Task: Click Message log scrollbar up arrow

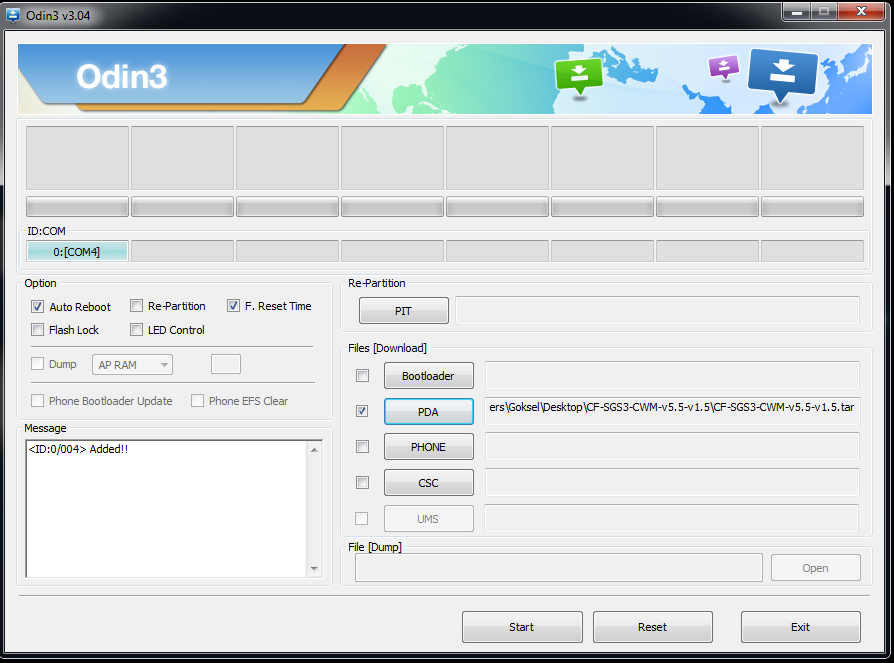Action: pos(314,450)
